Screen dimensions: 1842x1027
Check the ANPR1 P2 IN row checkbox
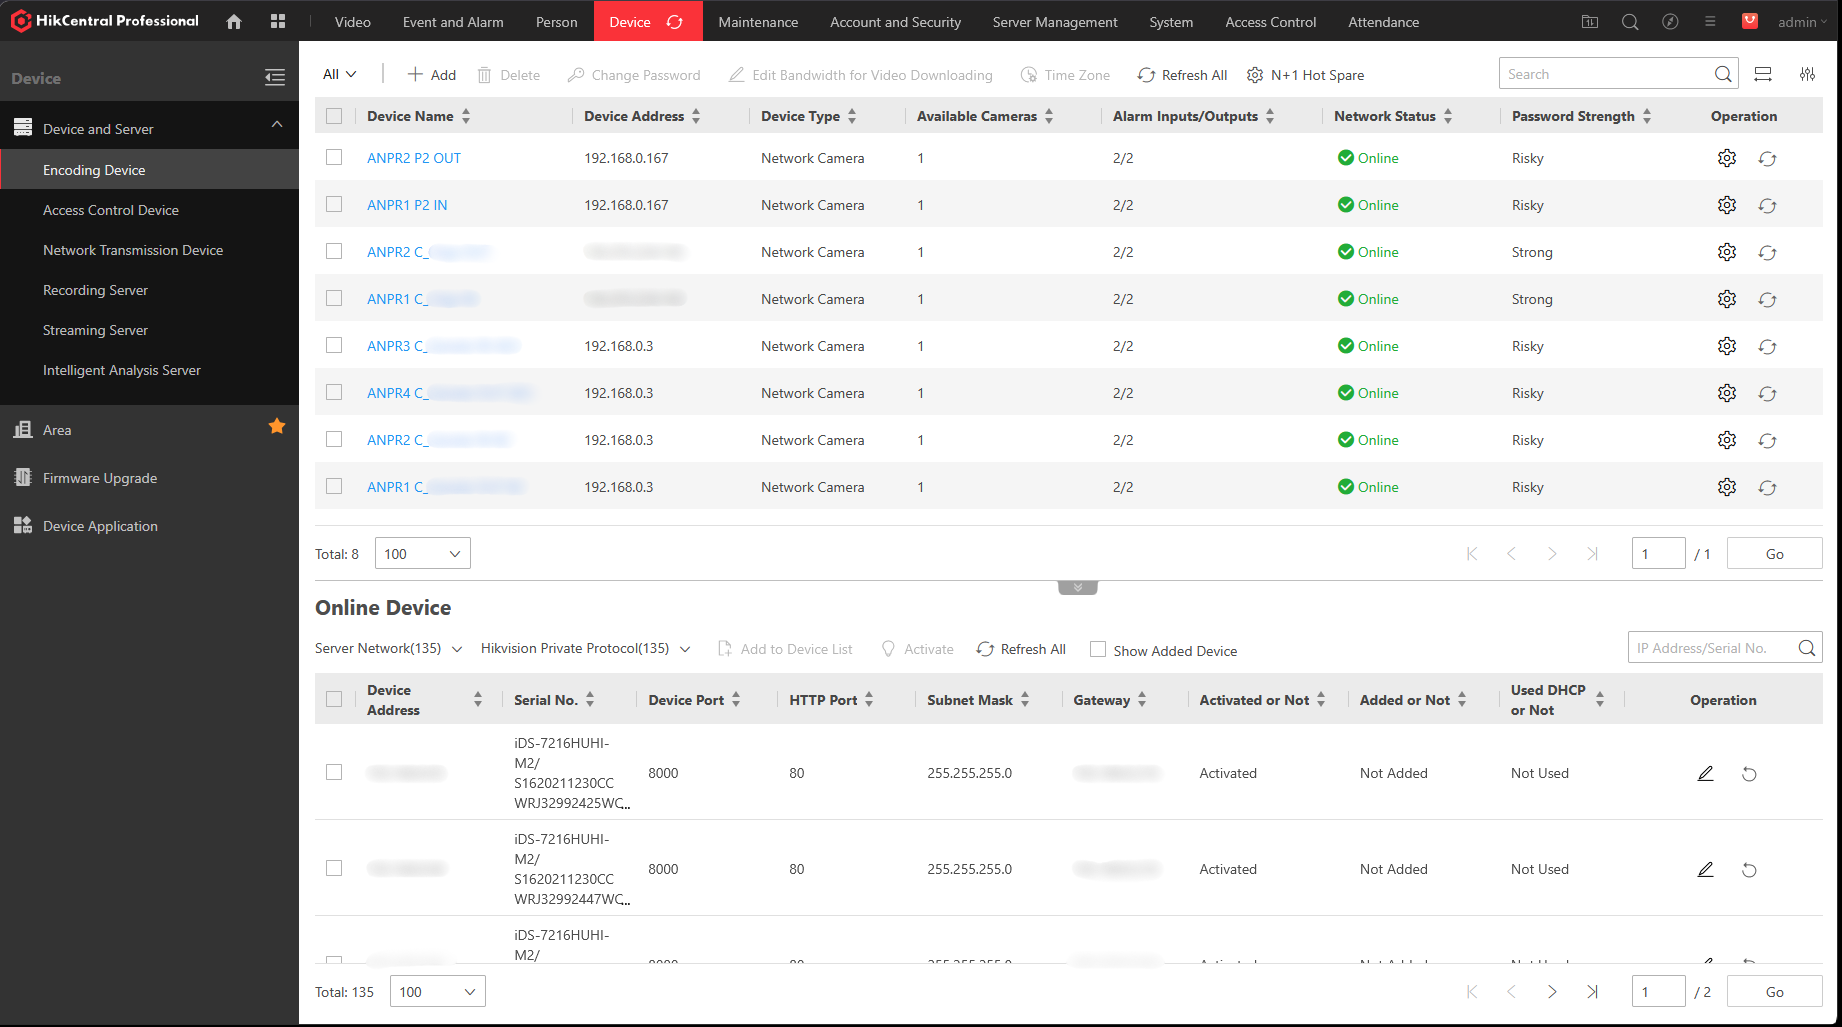click(x=334, y=204)
